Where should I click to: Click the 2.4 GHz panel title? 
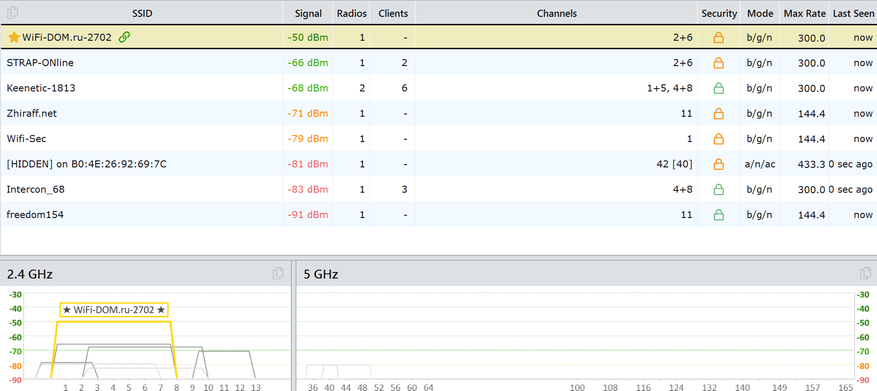(x=30, y=274)
